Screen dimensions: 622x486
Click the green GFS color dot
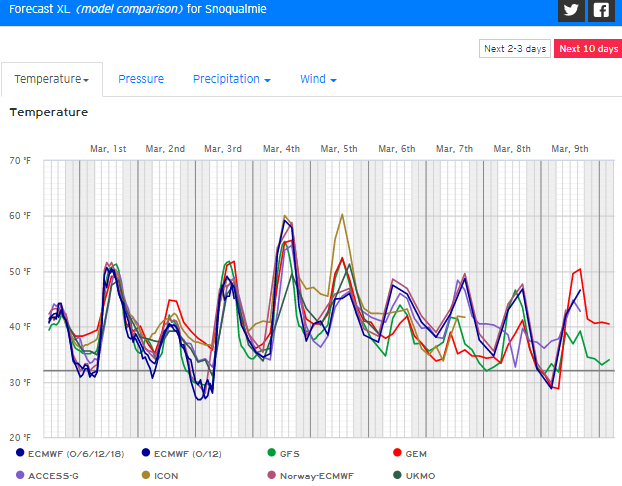271,453
